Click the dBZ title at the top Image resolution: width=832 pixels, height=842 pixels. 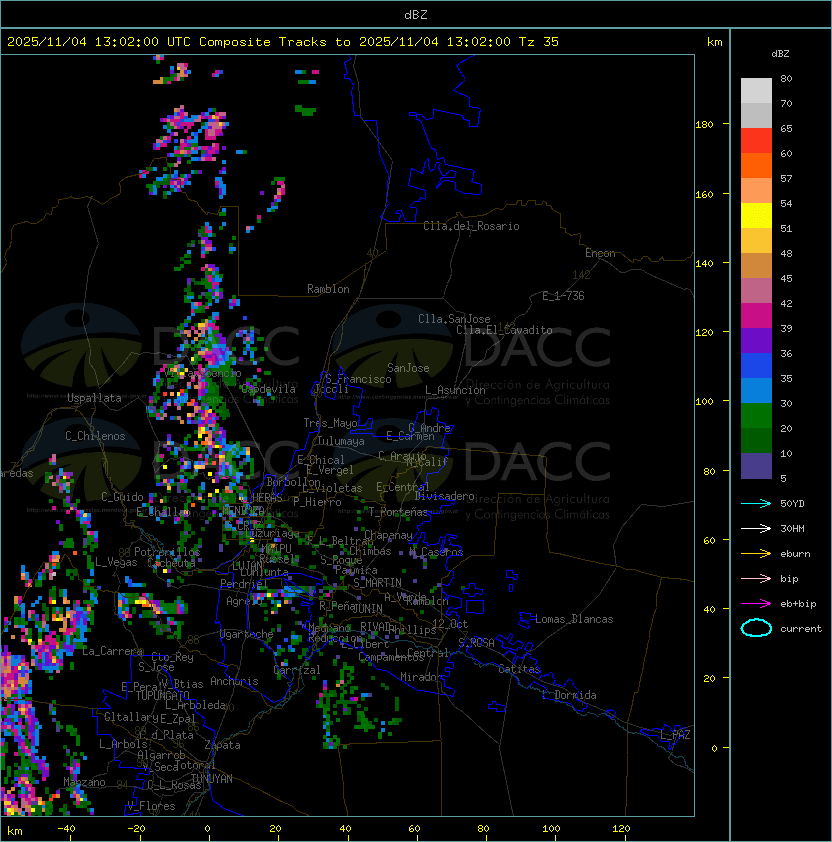pos(416,14)
